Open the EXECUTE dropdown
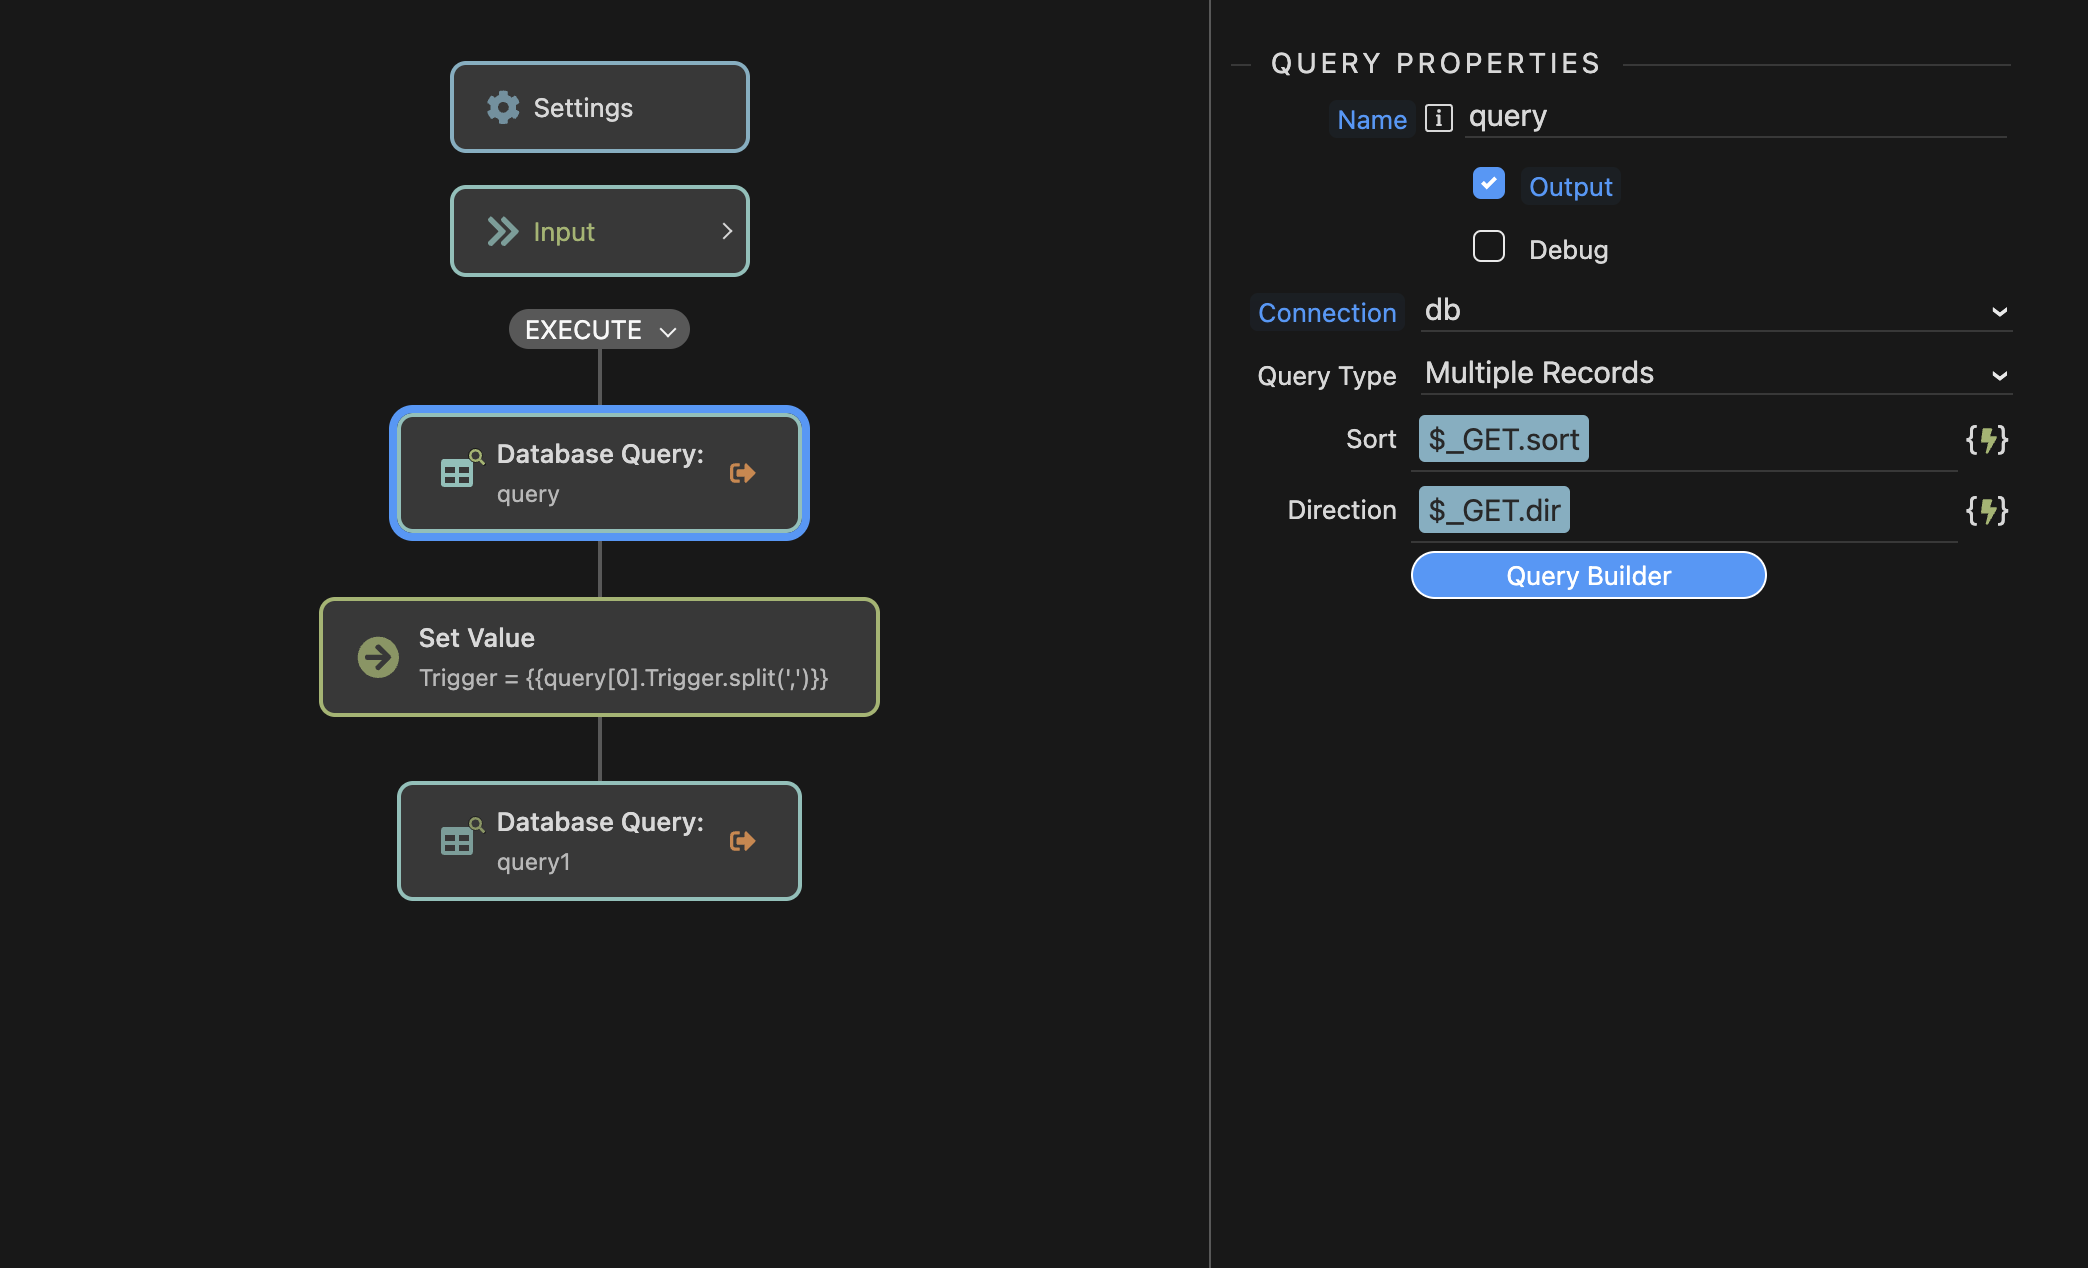The image size is (2088, 1268). pyautogui.click(x=599, y=329)
